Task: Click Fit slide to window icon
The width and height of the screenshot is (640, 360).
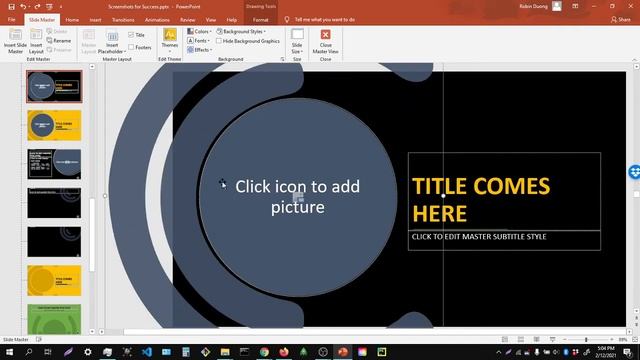Action: click(x=635, y=340)
